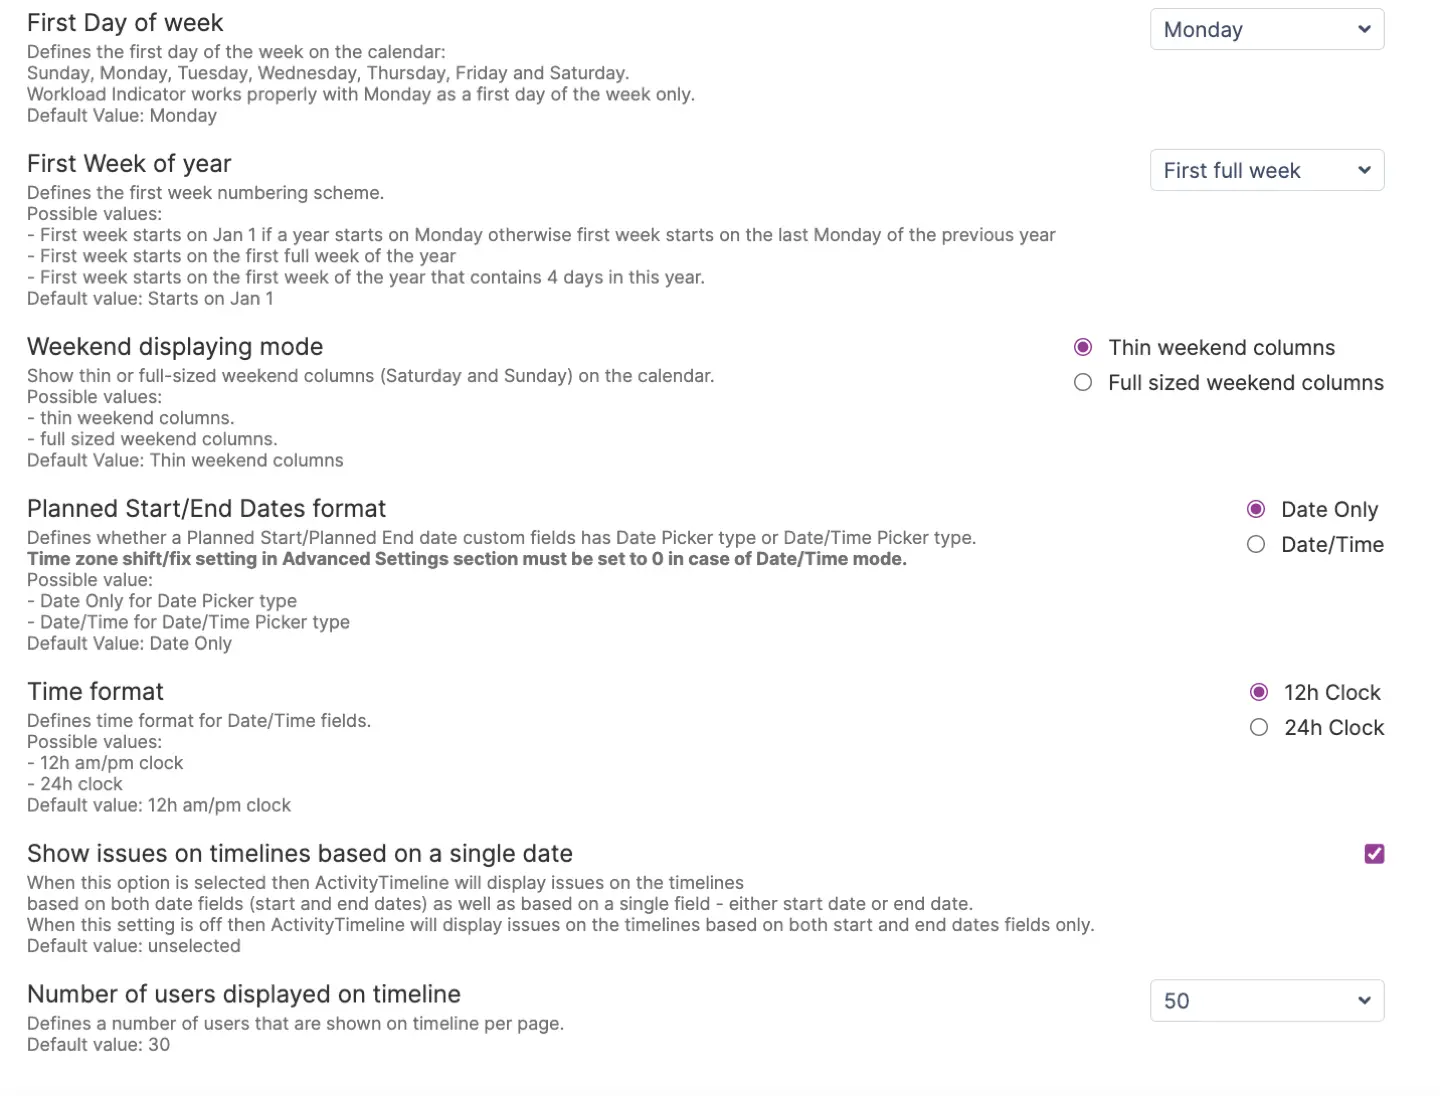Choose Date/Time format radio button

pos(1256,545)
